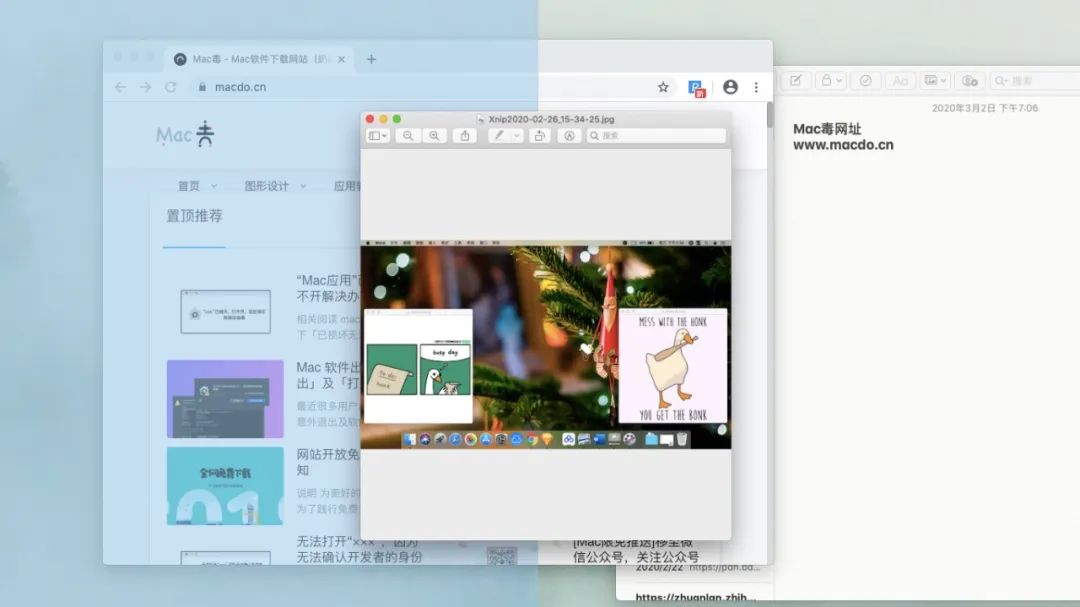
Task: Open a new Chrome tab
Action: (371, 59)
